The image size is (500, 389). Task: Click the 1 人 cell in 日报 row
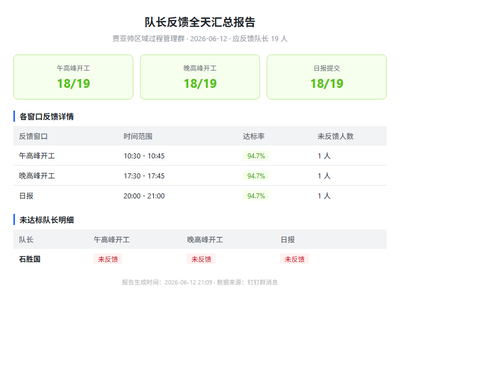point(324,196)
